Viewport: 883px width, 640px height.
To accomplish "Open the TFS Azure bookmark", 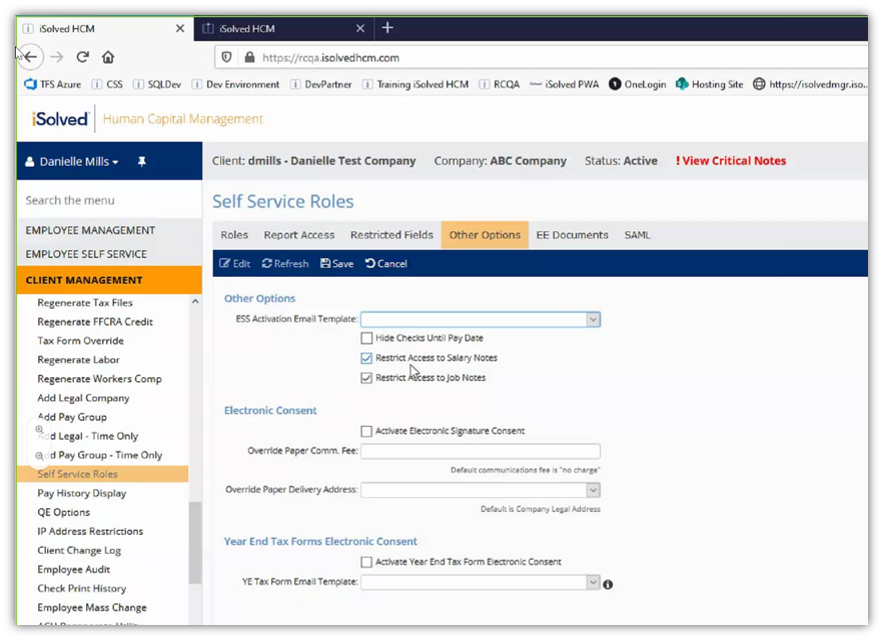I will pyautogui.click(x=53, y=85).
